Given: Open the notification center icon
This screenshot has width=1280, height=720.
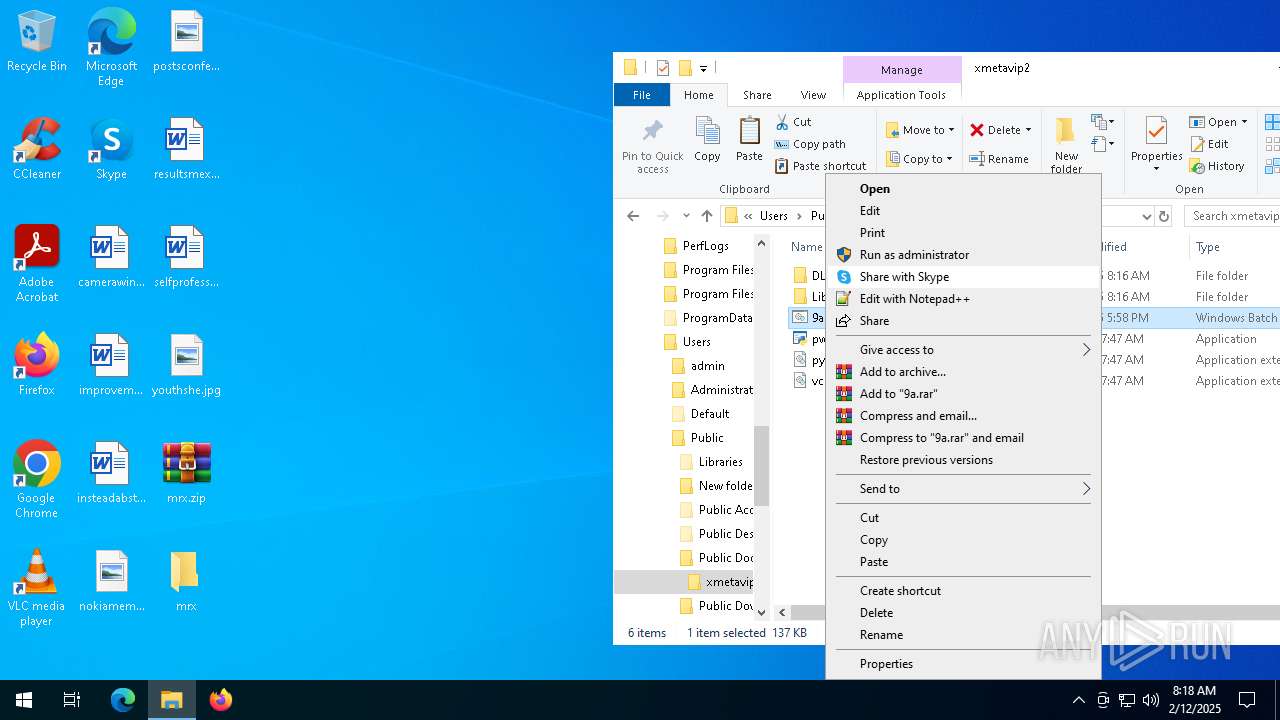Looking at the screenshot, I should tap(1247, 700).
